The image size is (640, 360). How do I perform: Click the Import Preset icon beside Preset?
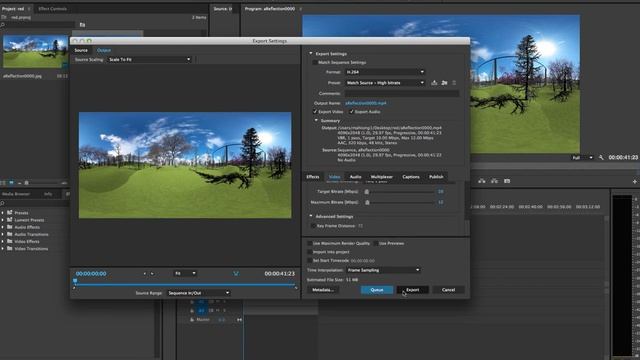pos(444,83)
